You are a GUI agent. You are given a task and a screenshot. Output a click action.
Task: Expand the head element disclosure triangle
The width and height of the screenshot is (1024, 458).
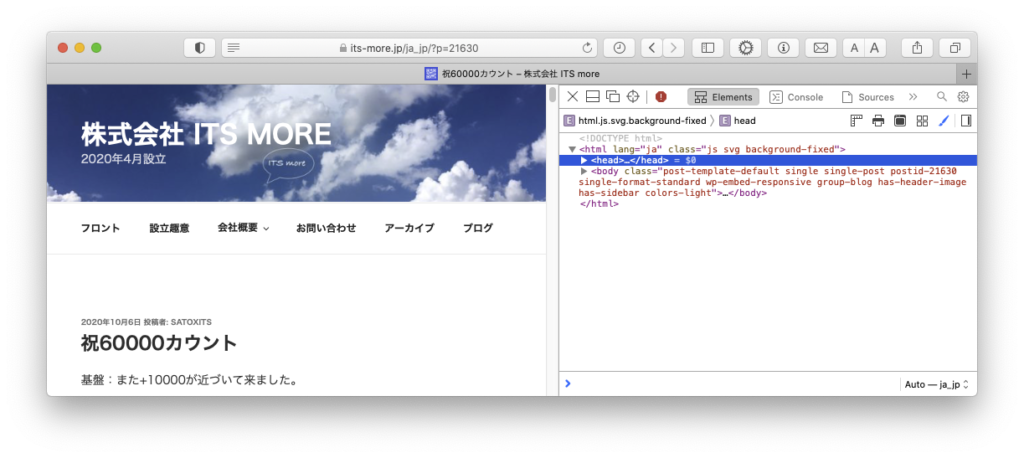tap(584, 160)
